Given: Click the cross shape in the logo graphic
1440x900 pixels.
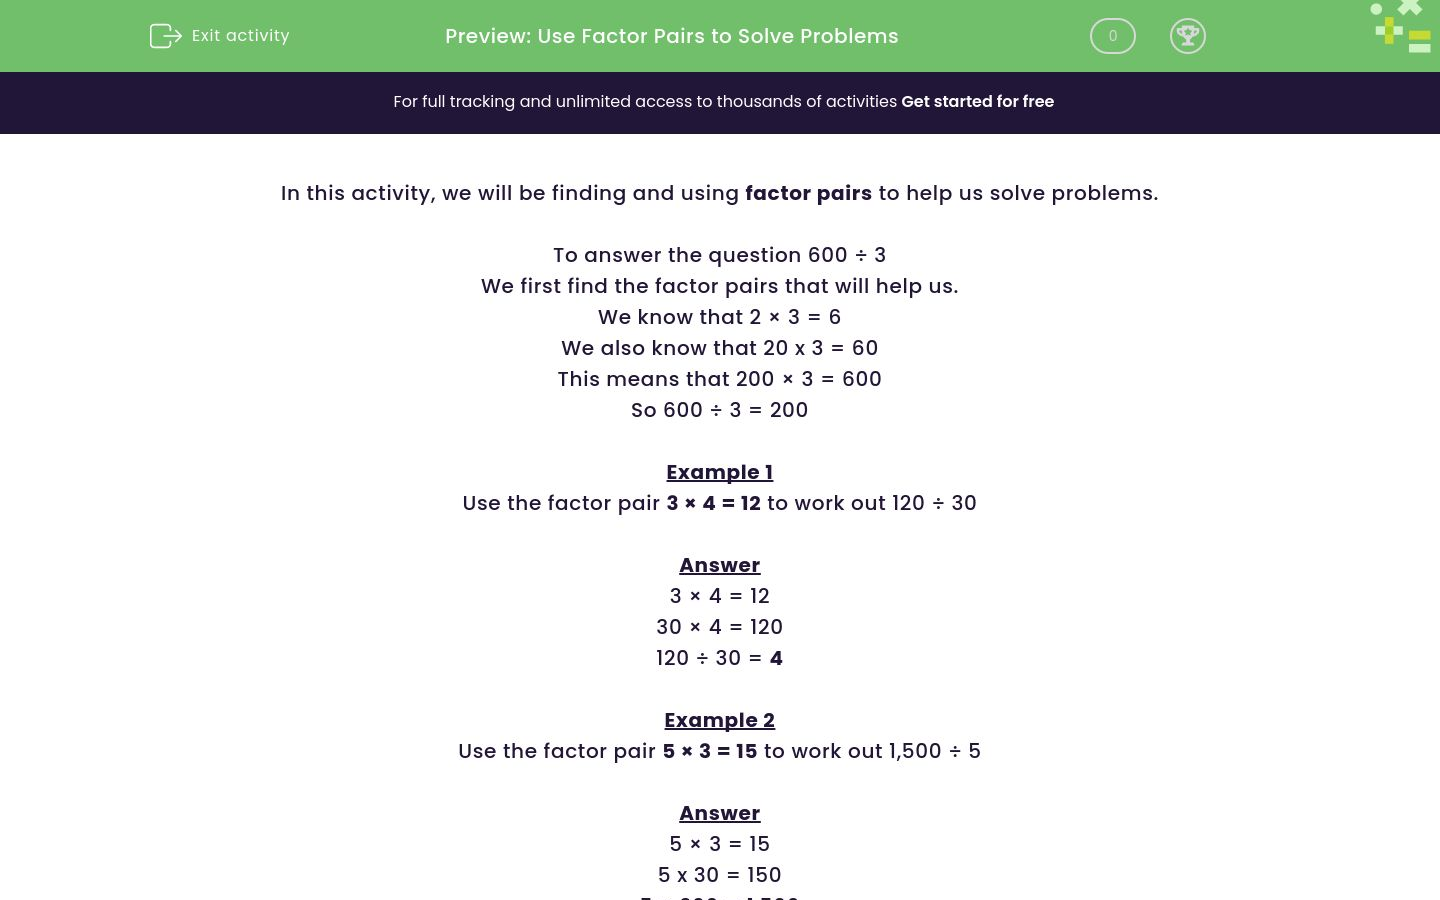Looking at the screenshot, I should point(1409,8).
